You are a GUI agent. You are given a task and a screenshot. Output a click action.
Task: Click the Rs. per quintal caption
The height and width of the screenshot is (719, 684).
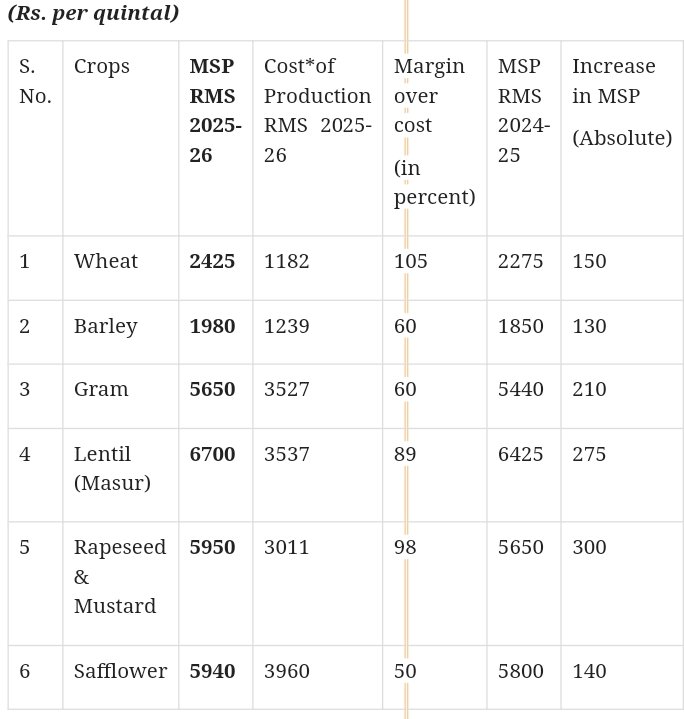click(94, 13)
